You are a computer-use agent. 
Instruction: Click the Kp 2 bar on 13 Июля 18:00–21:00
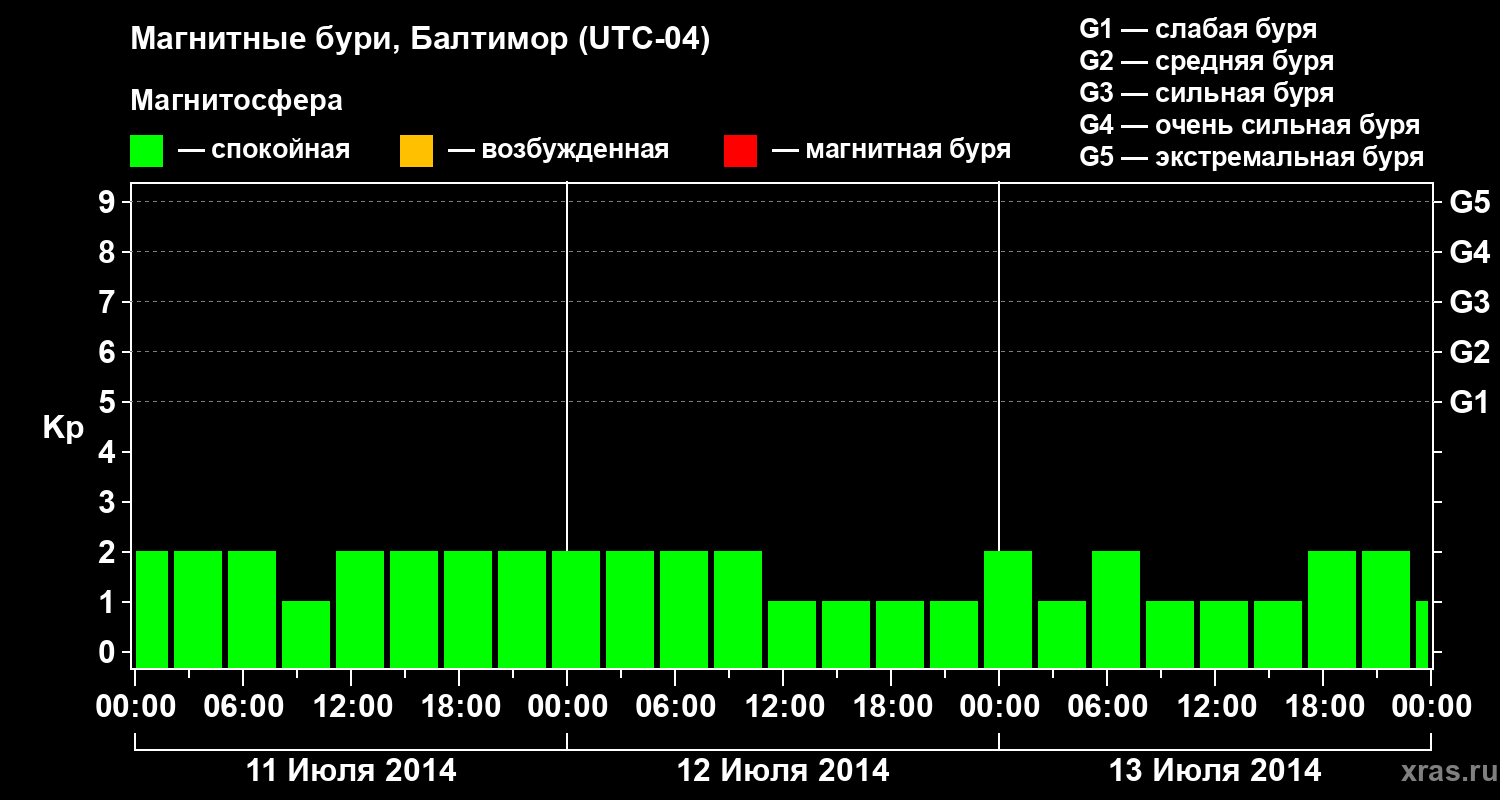1332,609
